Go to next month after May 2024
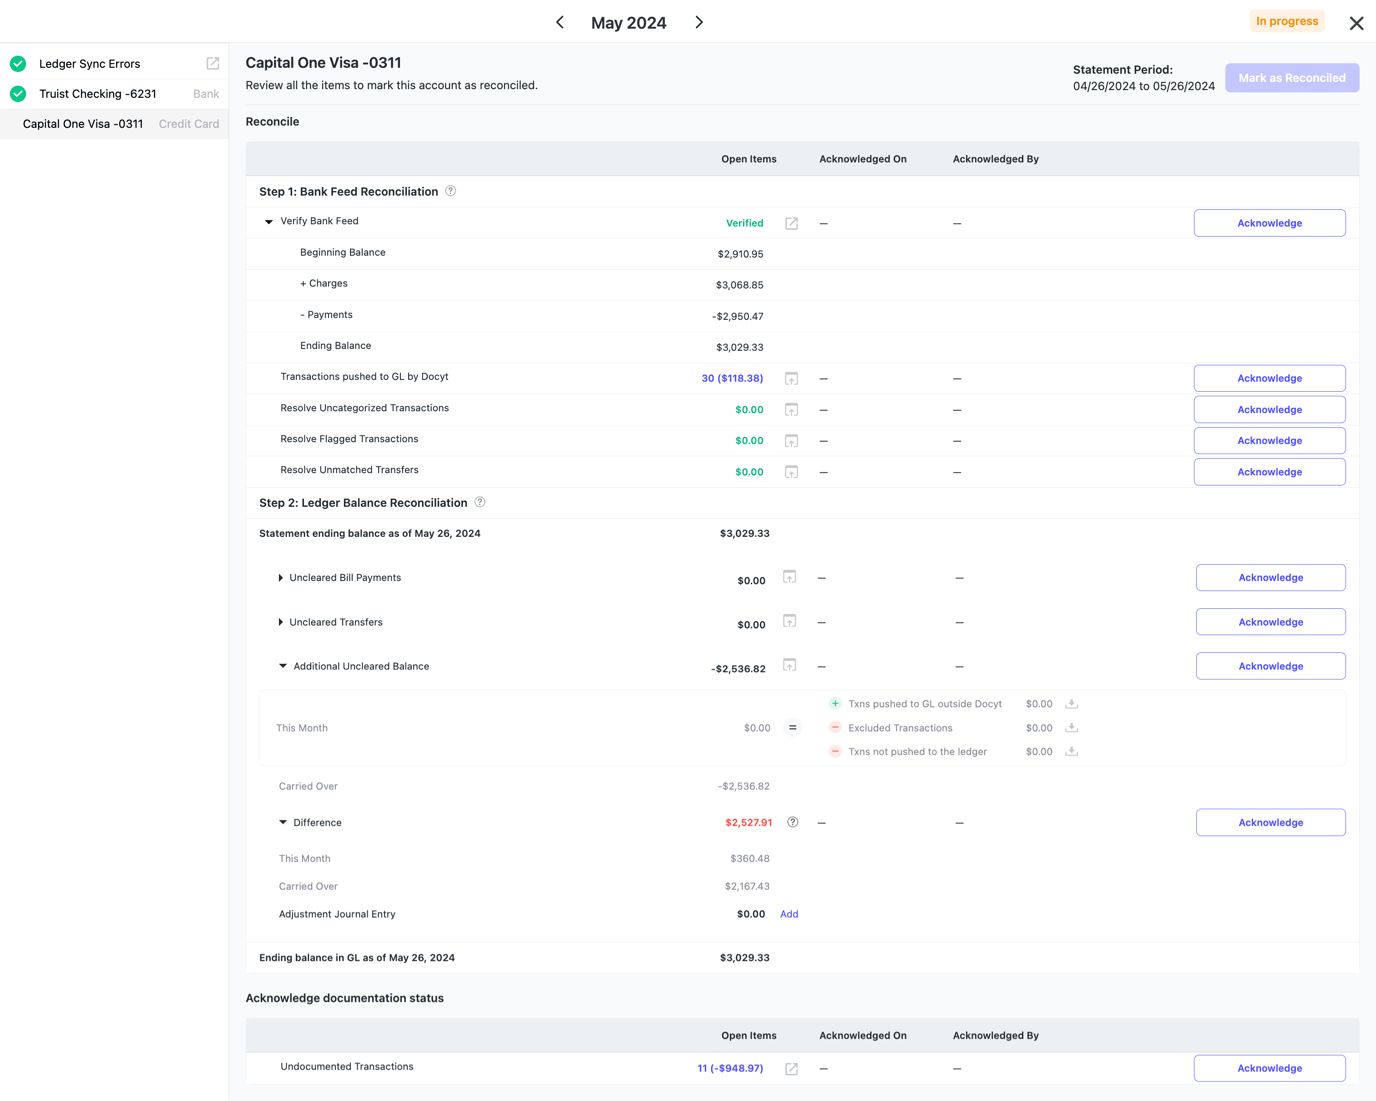 [699, 22]
